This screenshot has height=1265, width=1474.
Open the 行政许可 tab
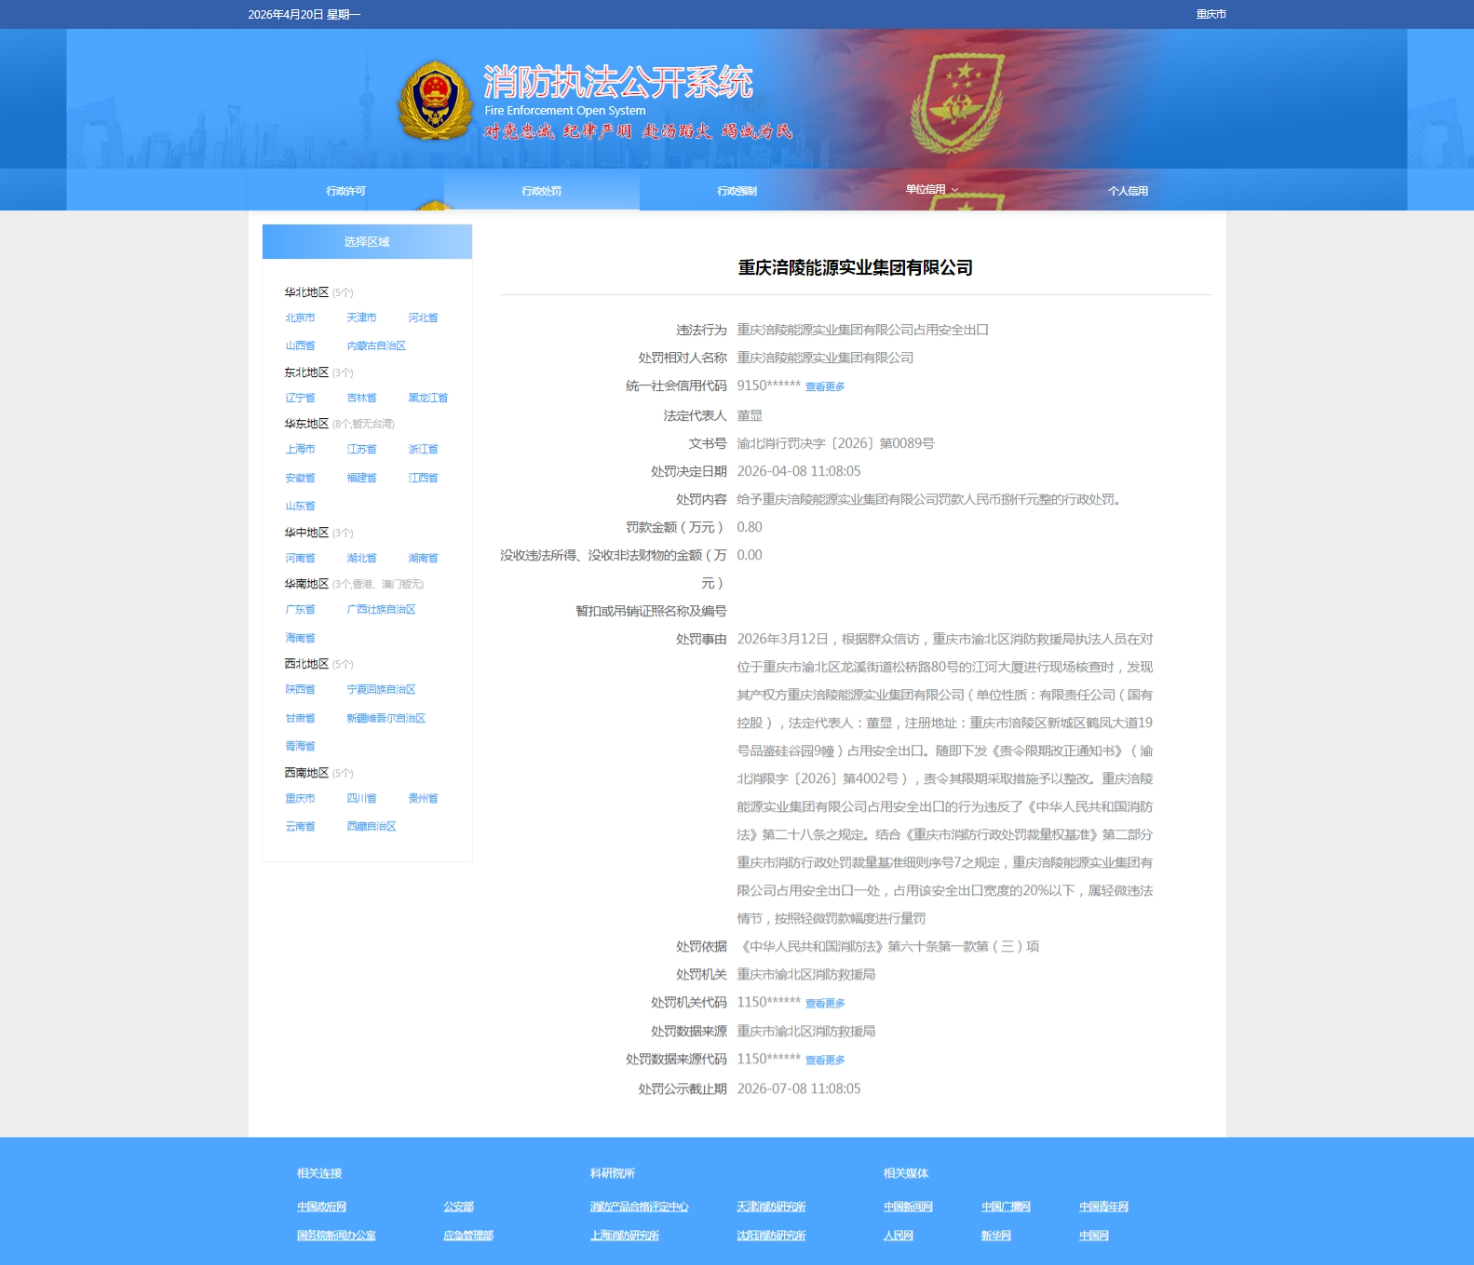(x=345, y=191)
